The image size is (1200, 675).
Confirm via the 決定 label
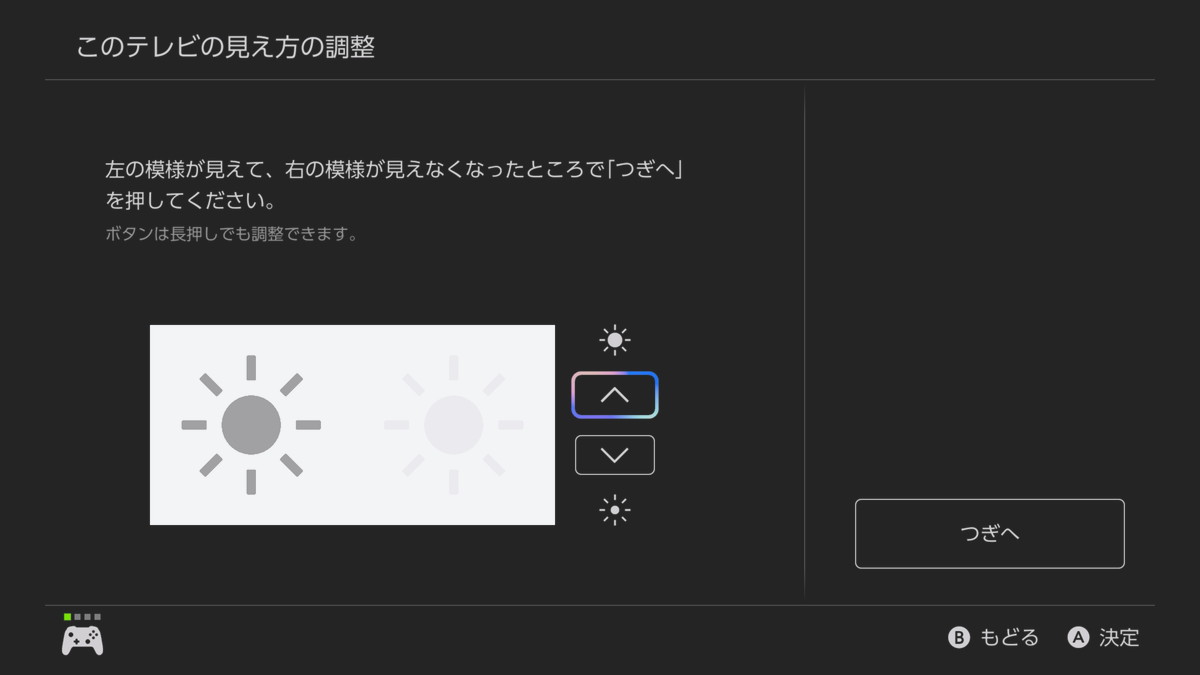point(1119,638)
